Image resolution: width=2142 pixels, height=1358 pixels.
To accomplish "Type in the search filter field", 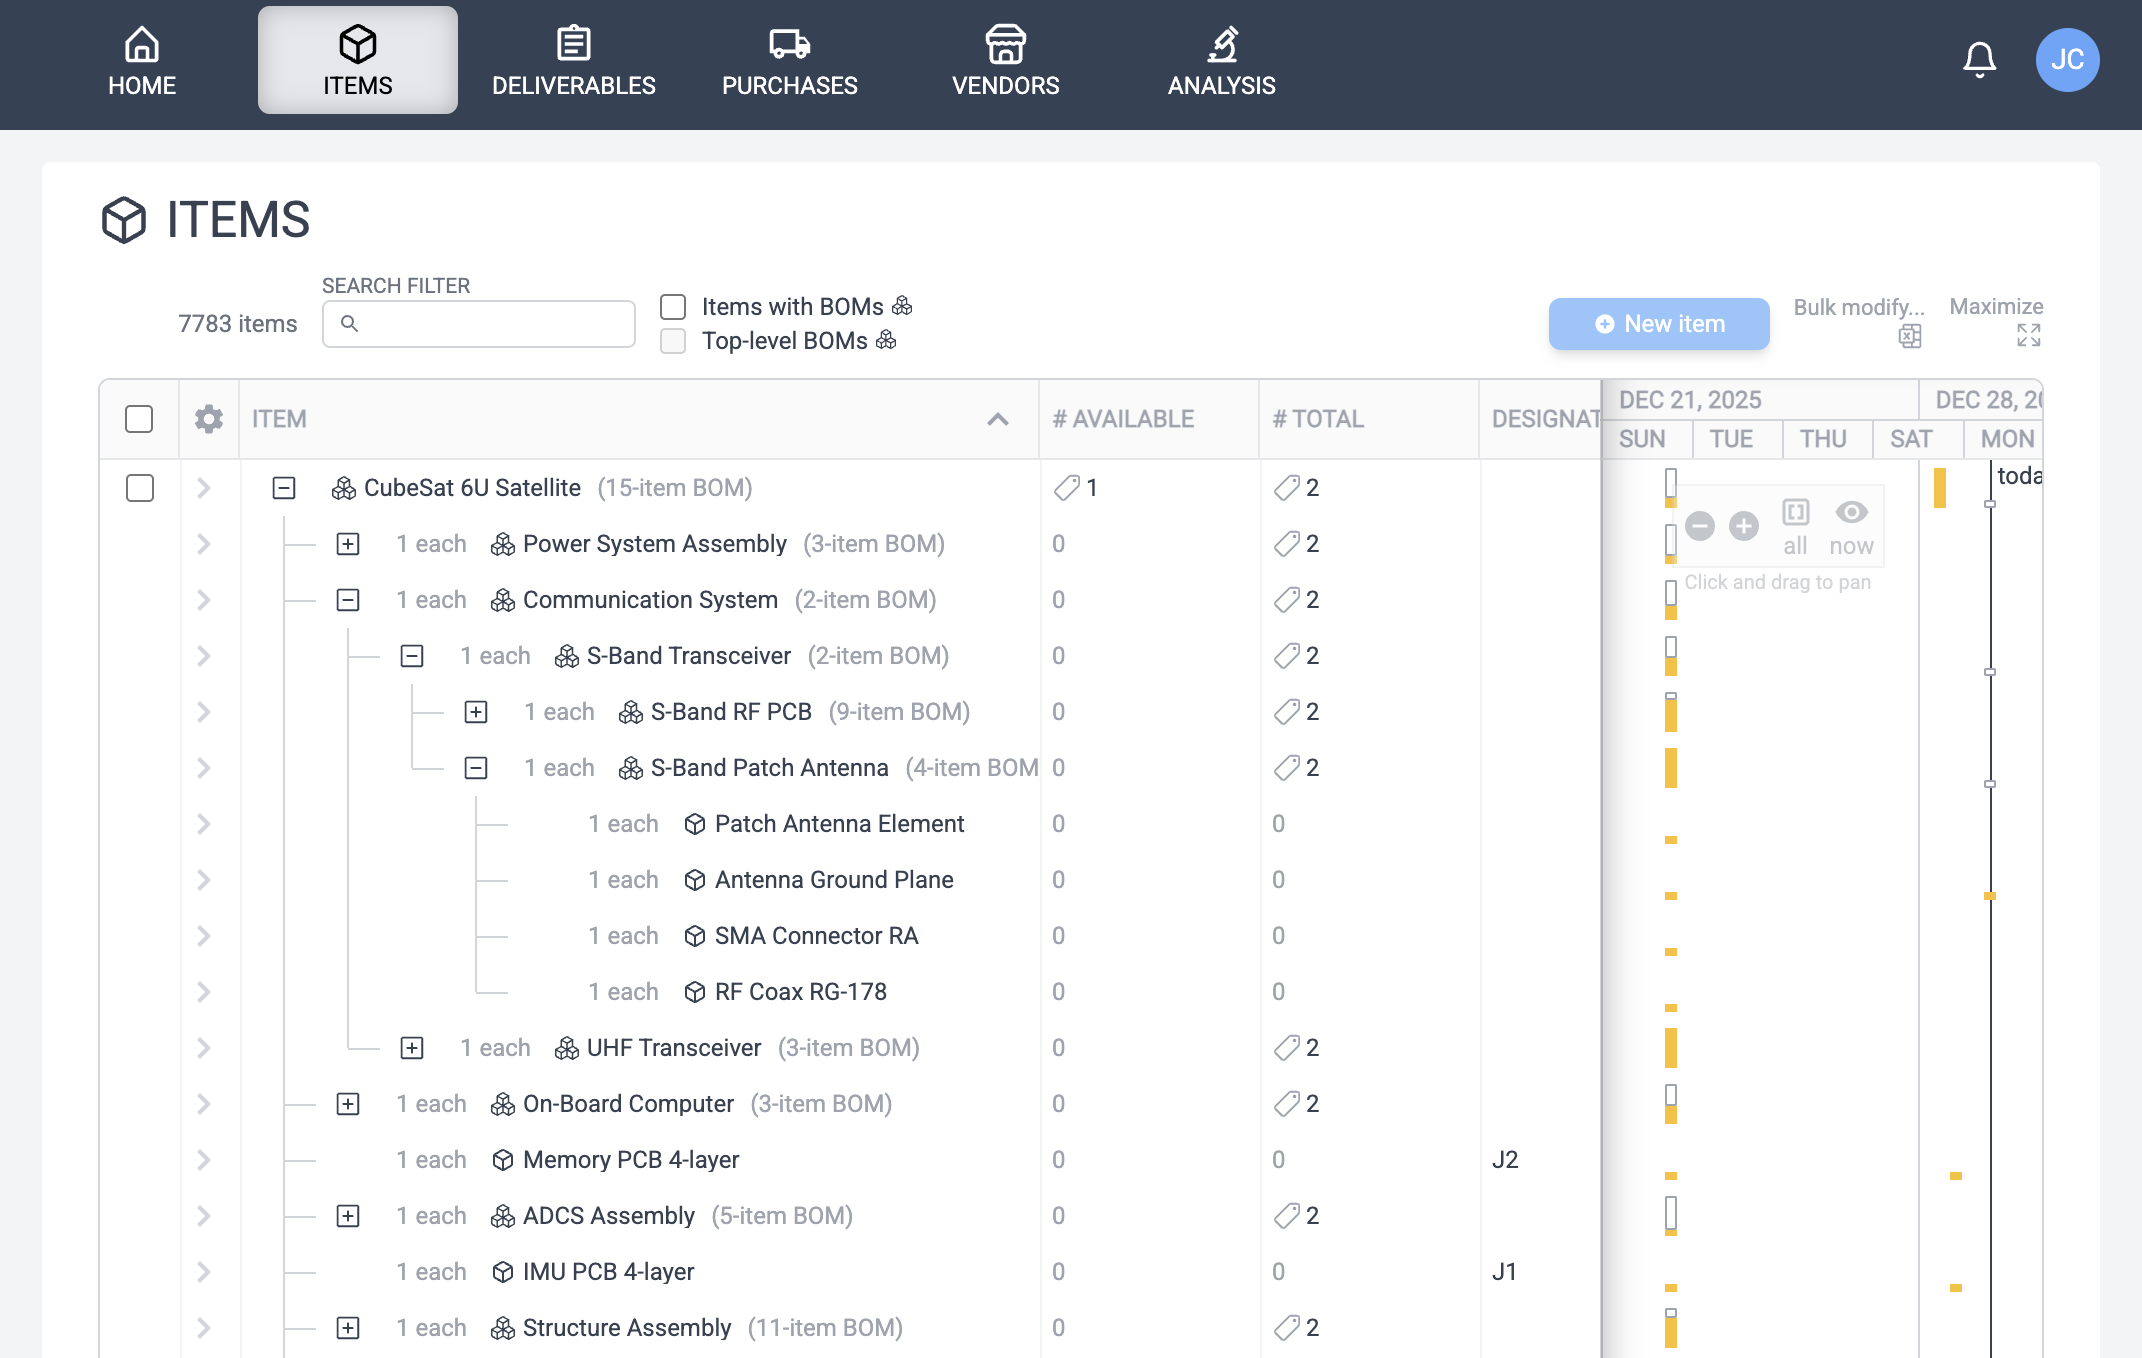I will 478,323.
